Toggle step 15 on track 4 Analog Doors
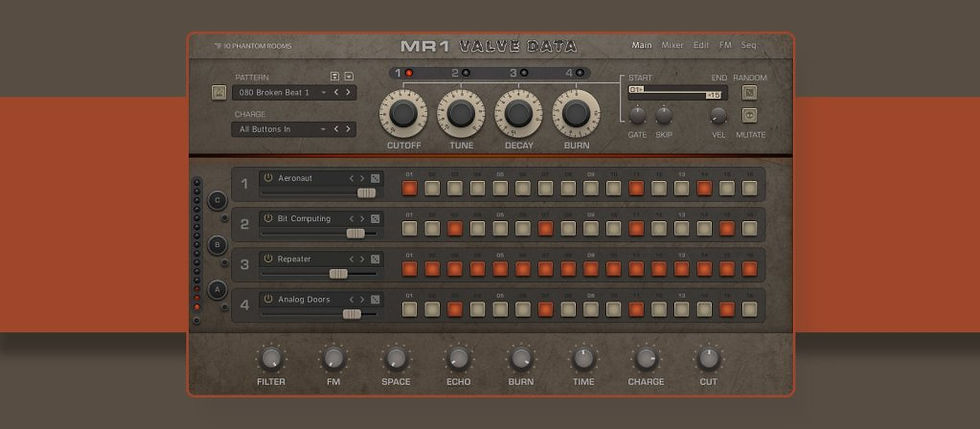The height and width of the screenshot is (429, 980). (x=727, y=310)
